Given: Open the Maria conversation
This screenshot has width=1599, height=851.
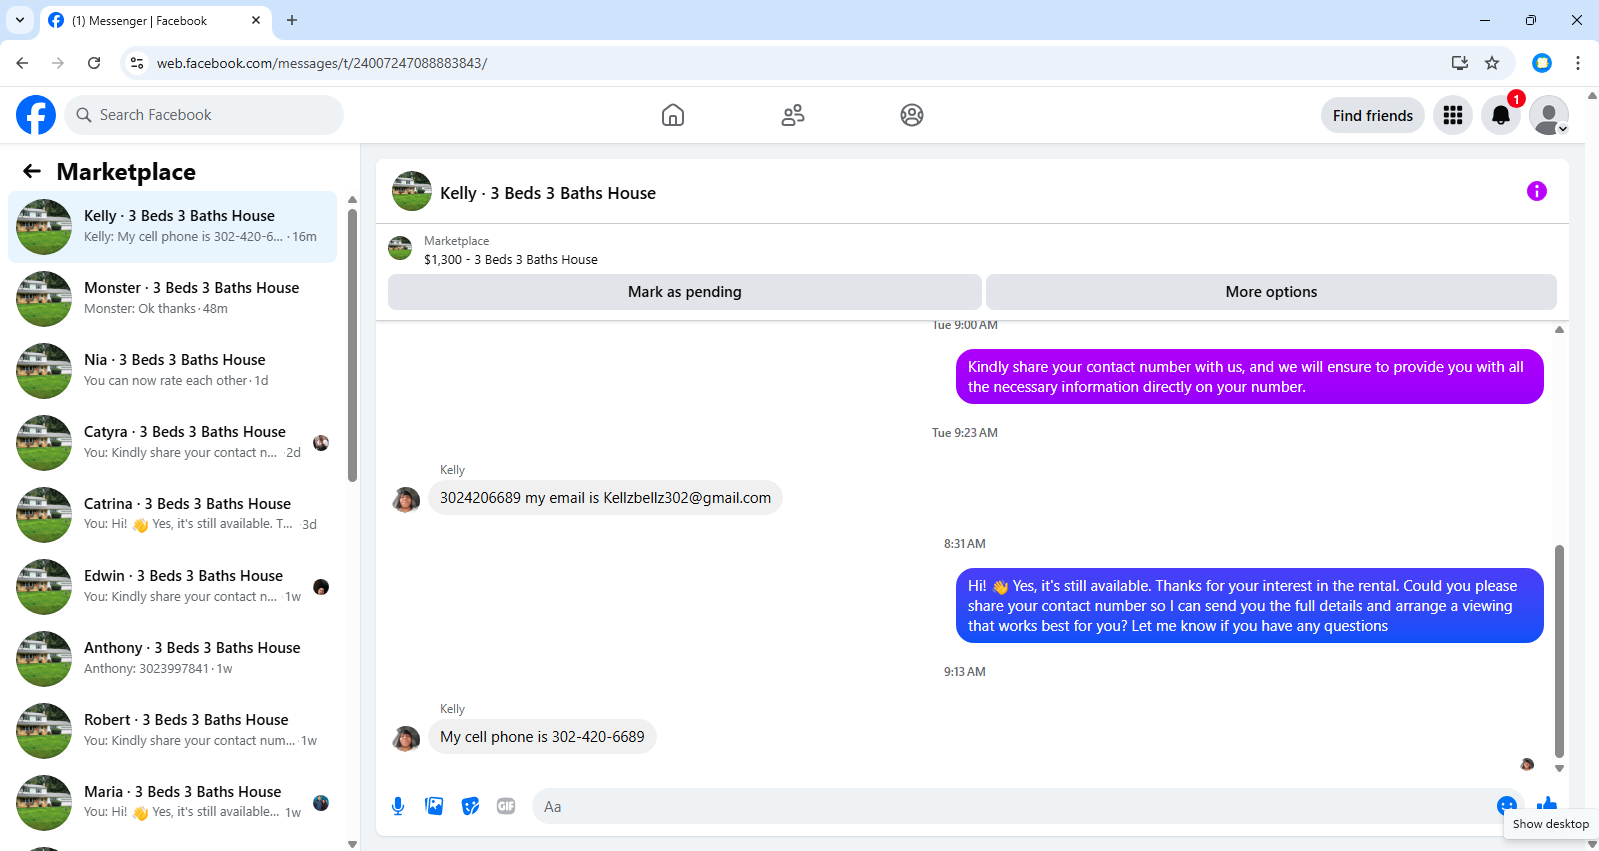Looking at the screenshot, I should (172, 803).
